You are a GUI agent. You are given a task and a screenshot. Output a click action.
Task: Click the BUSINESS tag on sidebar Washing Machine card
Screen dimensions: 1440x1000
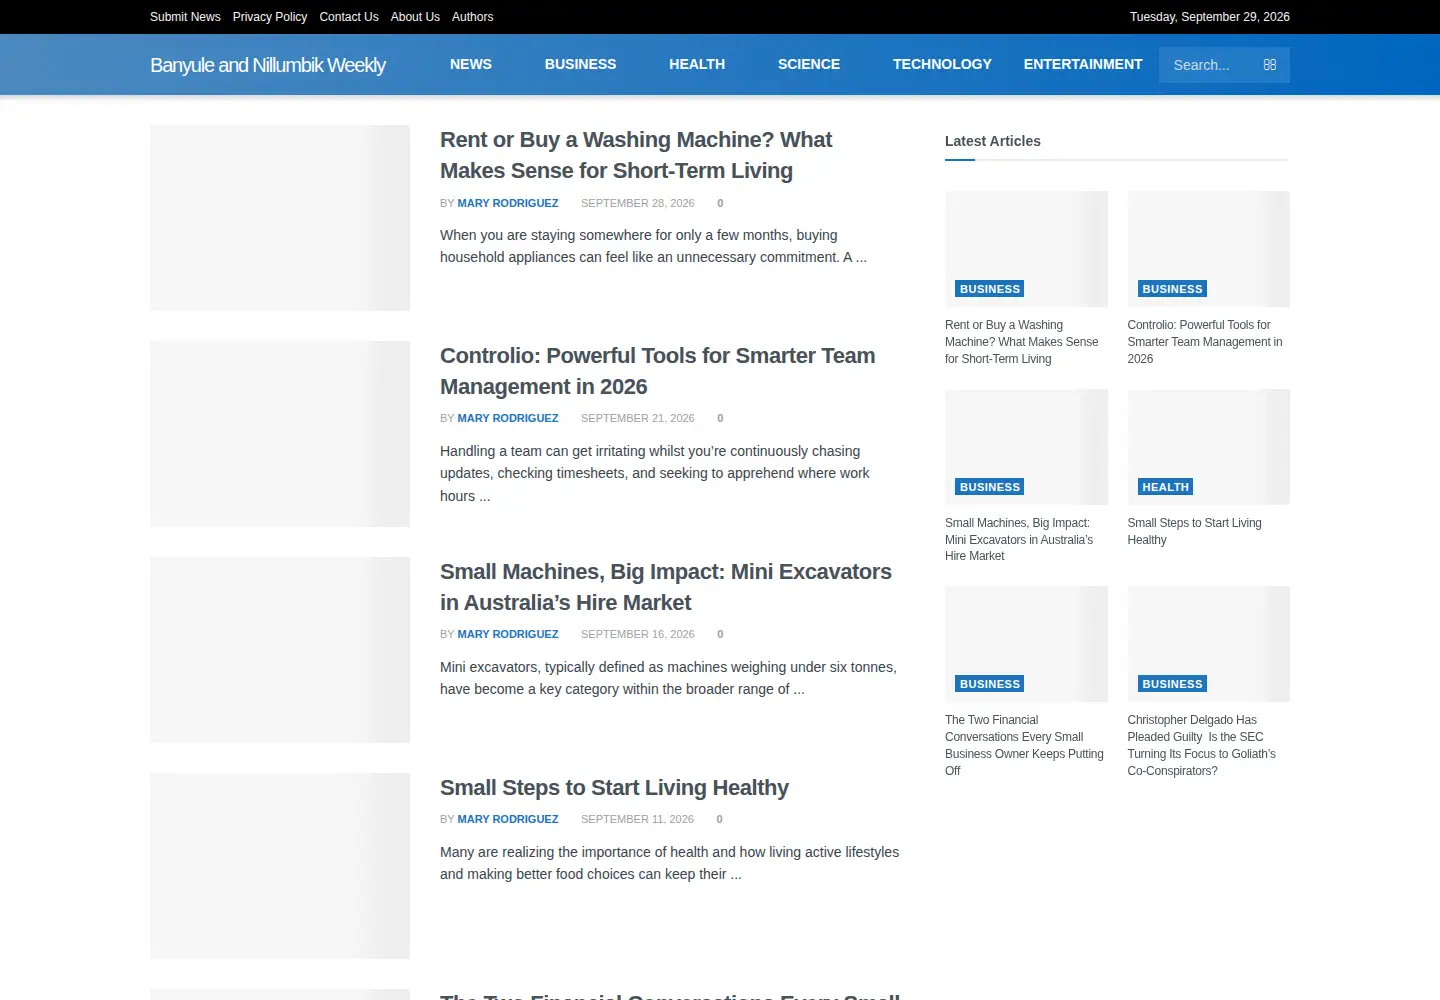coord(990,289)
